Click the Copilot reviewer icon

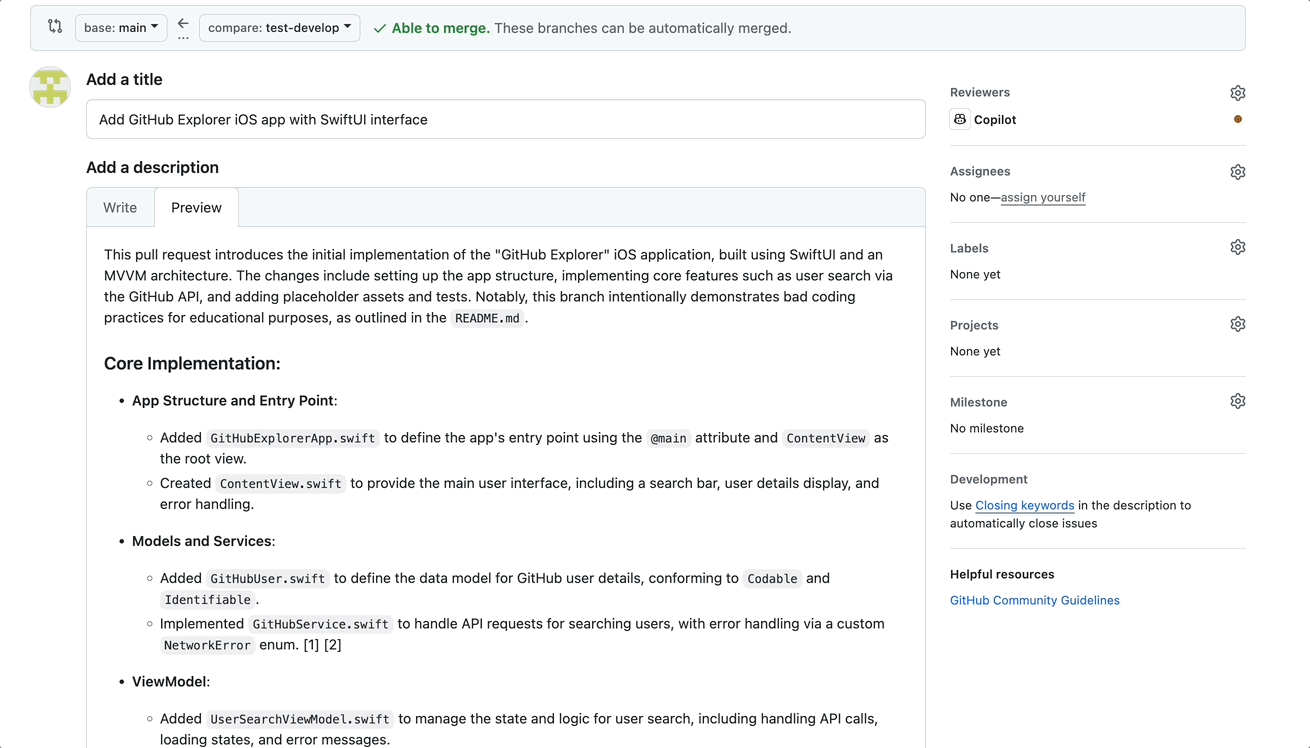pyautogui.click(x=960, y=119)
